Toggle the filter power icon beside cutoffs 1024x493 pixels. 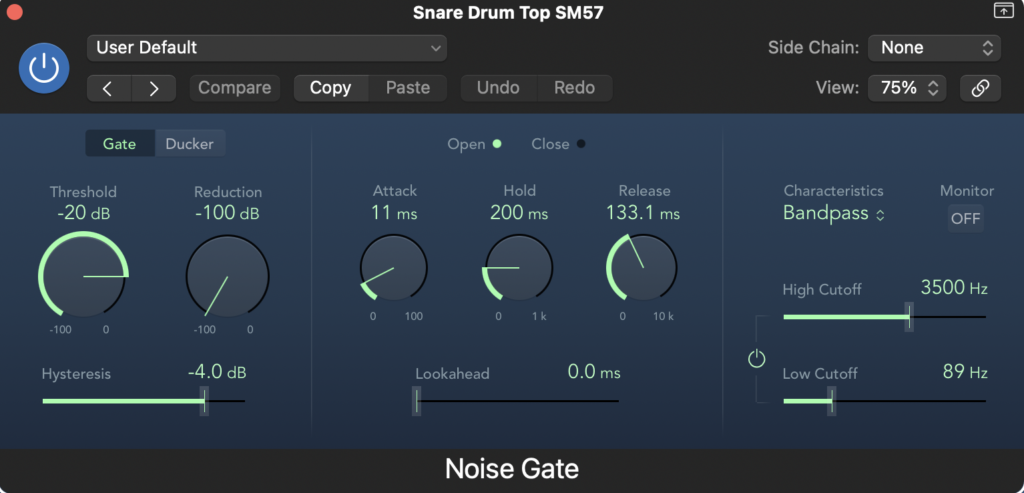tap(756, 359)
